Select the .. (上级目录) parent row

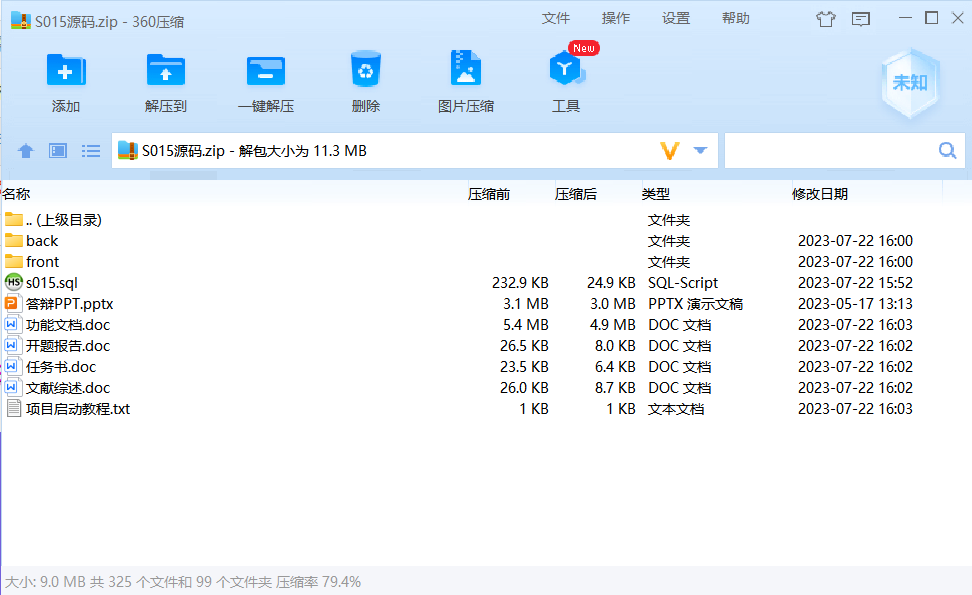[x=64, y=219]
